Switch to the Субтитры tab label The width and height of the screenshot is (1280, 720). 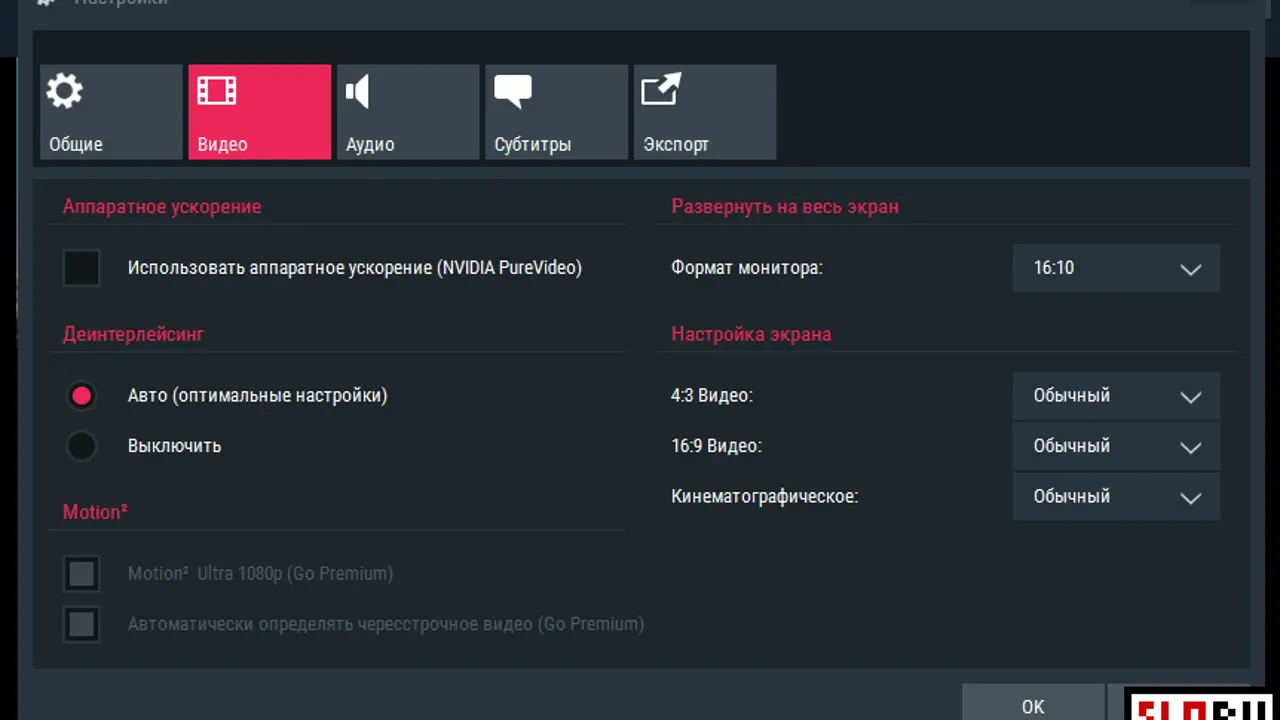pos(533,145)
